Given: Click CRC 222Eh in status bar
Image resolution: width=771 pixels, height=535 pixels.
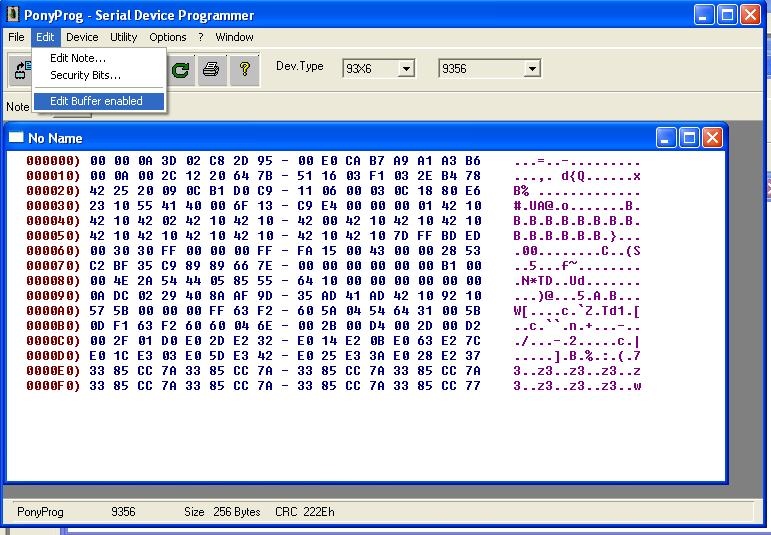Looking at the screenshot, I should [x=305, y=512].
